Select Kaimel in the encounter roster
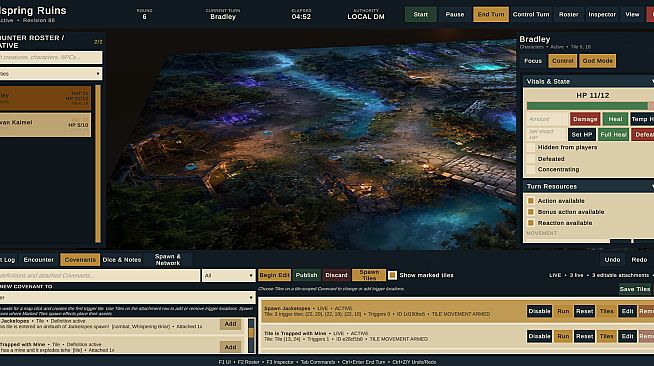Image resolution: width=654 pixels, height=366 pixels. tap(45, 124)
